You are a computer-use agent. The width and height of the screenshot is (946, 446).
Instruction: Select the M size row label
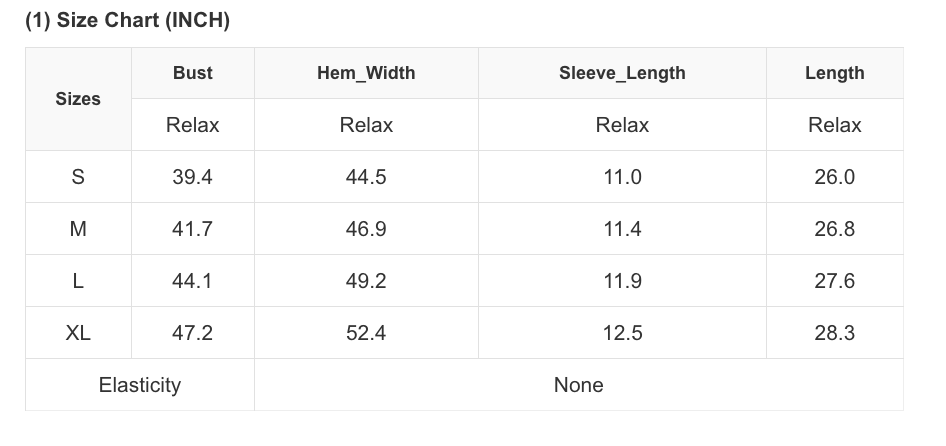78,229
